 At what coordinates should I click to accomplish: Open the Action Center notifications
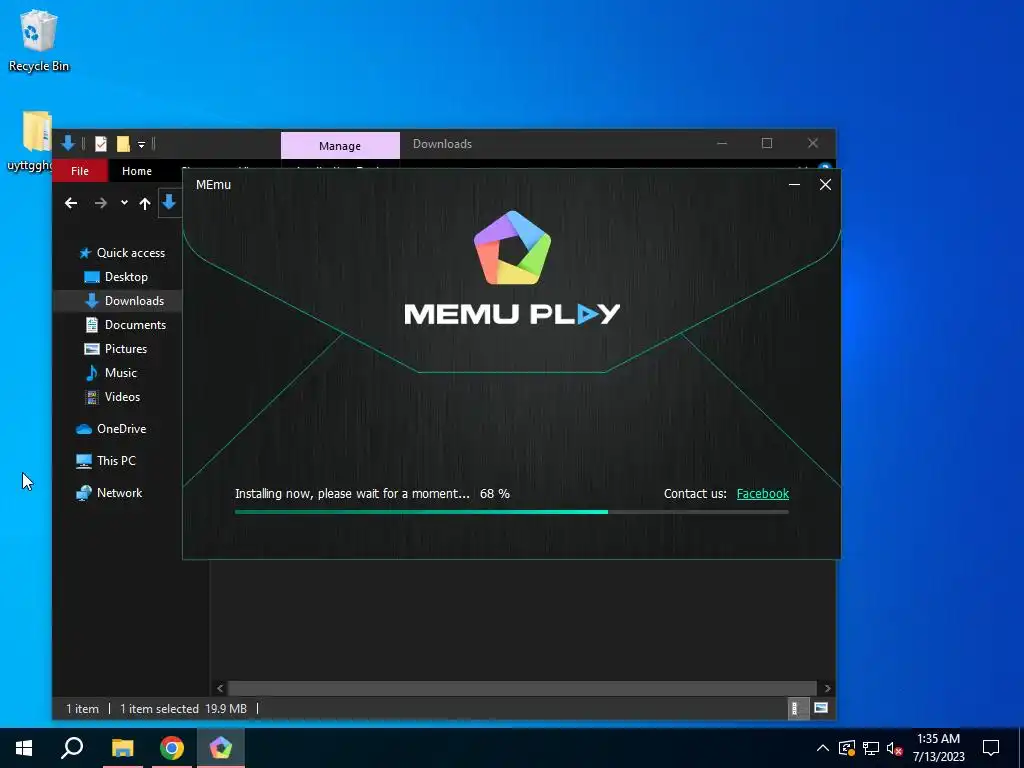[x=991, y=748]
